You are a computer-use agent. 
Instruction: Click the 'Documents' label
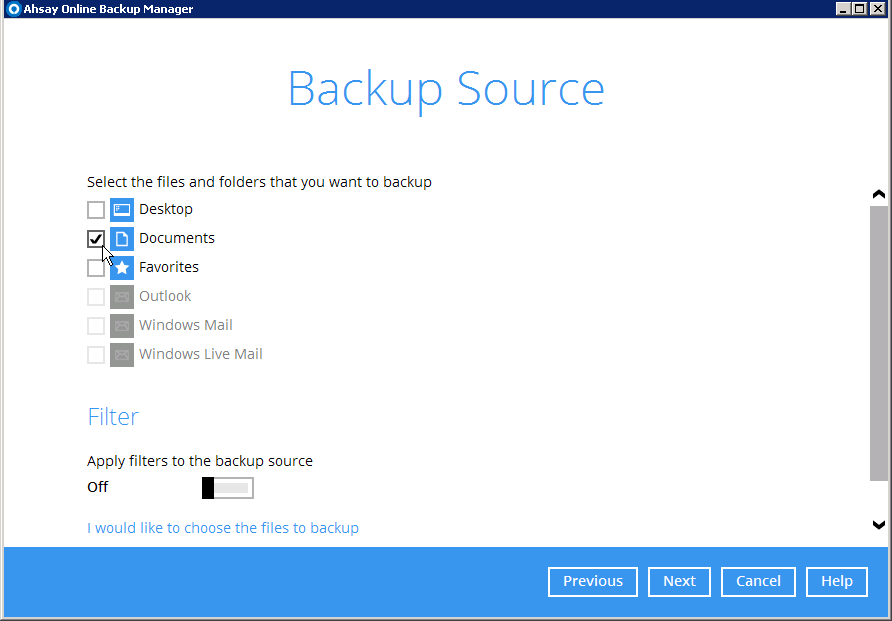point(177,238)
